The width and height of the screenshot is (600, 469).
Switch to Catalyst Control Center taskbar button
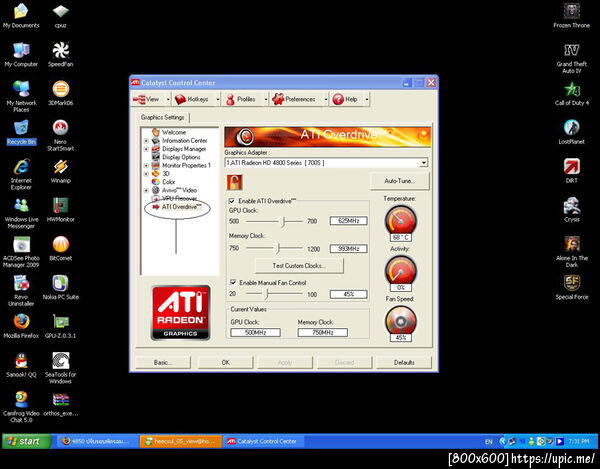[263, 441]
